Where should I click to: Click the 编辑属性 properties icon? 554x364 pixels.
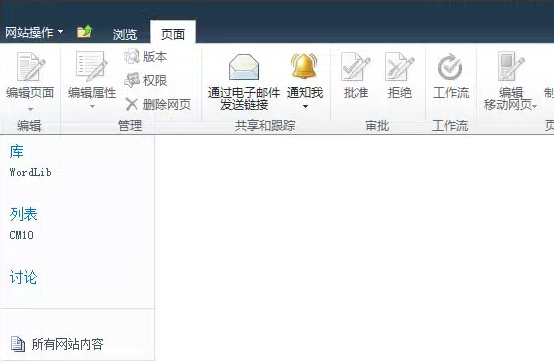pyautogui.click(x=92, y=66)
